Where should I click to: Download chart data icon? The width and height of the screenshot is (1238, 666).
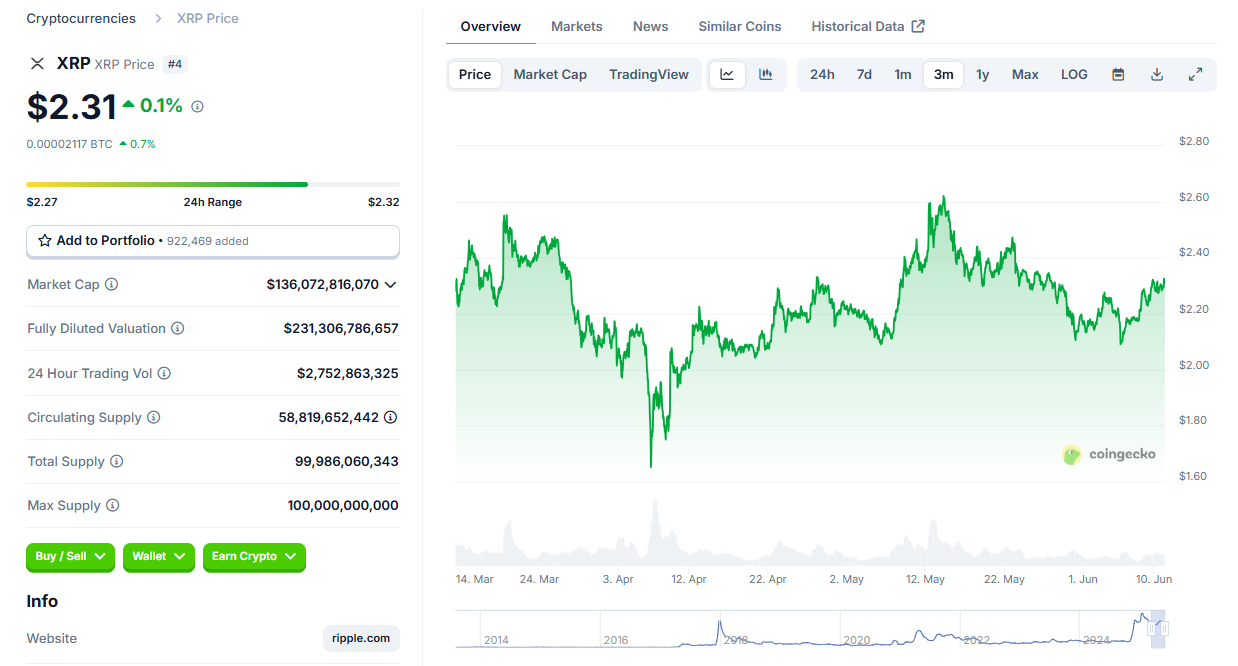tap(1157, 75)
